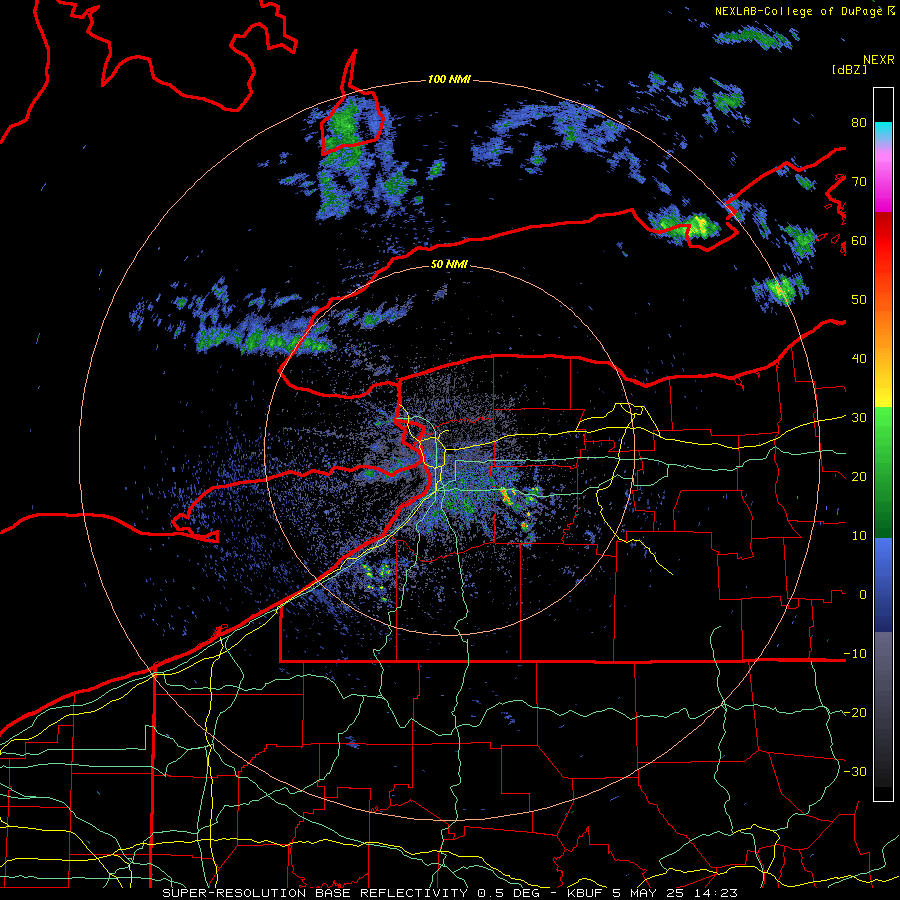Click the '10' value on dBZ scale
The image size is (900, 900).
click(859, 536)
